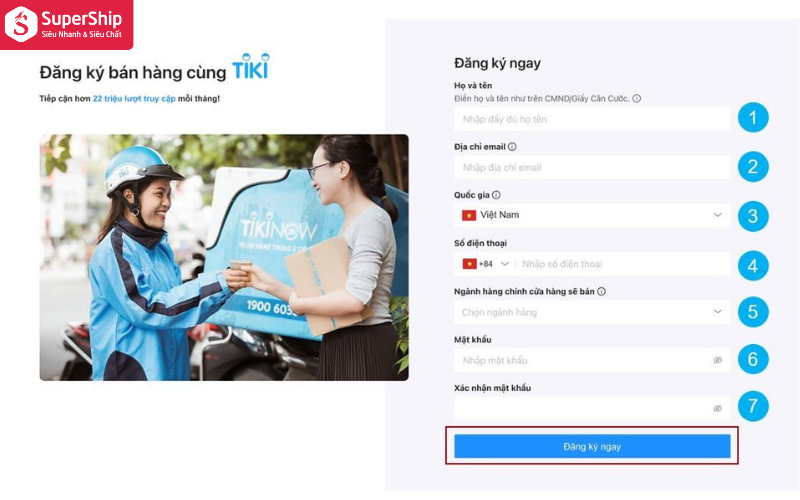Toggle password visibility in Mật khẩu field
Screen dimensions: 800x500
[717, 360]
